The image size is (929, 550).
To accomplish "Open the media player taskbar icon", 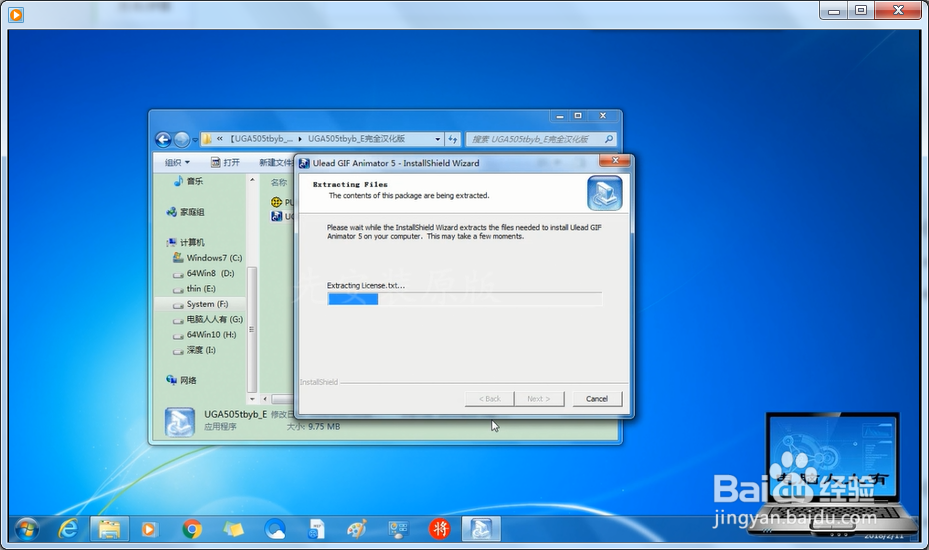I will click(149, 529).
